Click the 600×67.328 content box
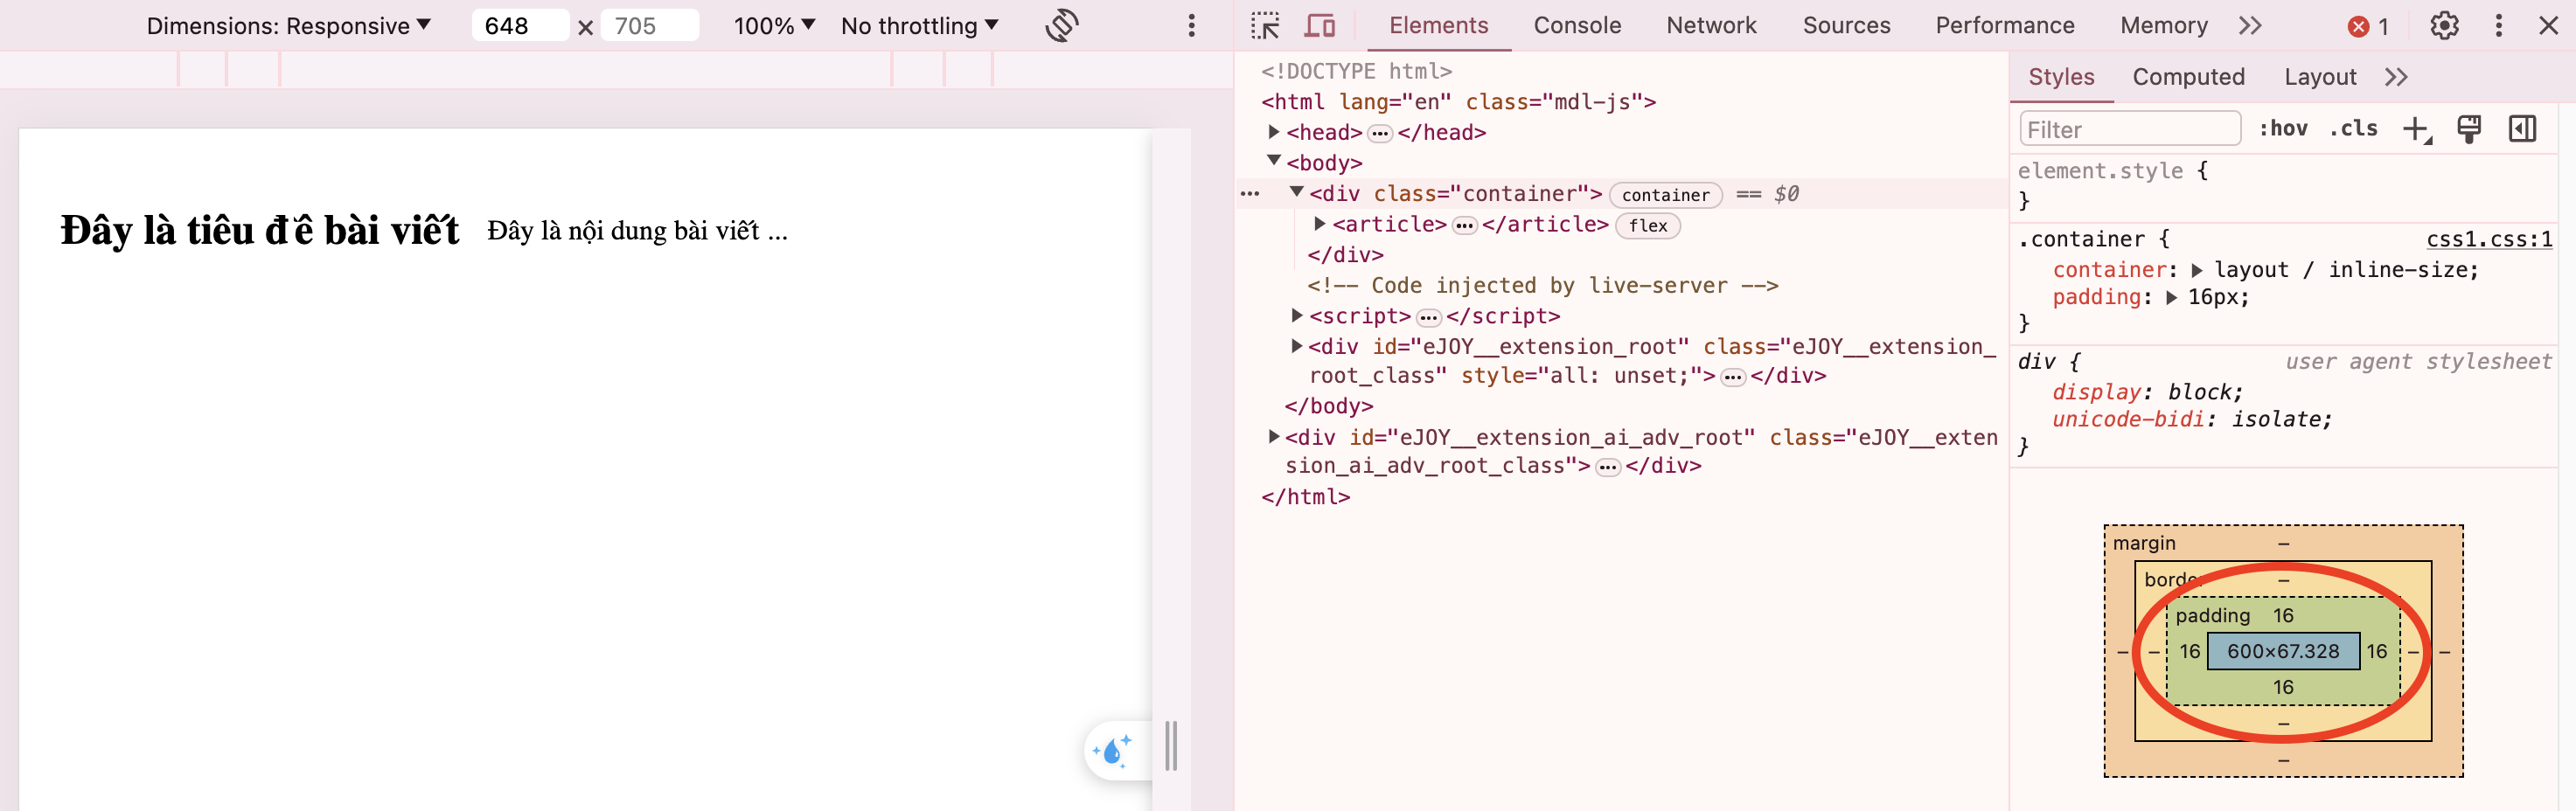 coord(2283,652)
